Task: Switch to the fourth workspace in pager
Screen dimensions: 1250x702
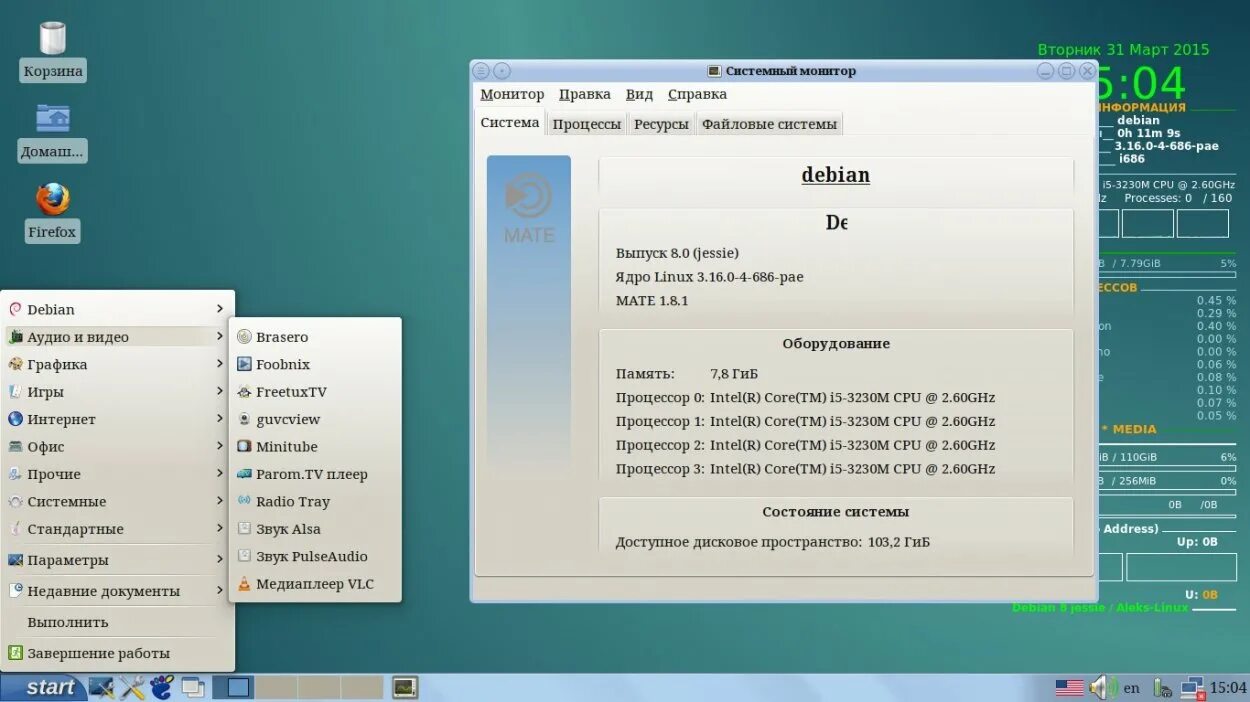Action: coord(362,687)
